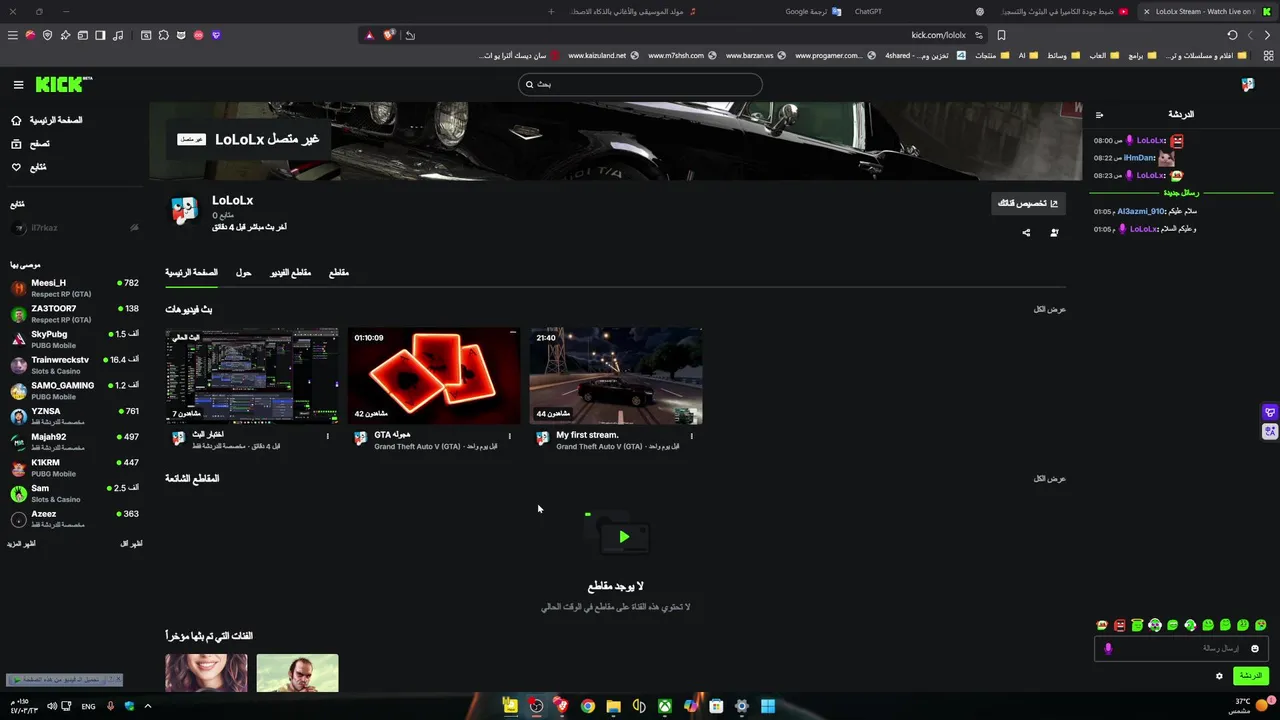The width and height of the screenshot is (1280, 720).
Task: Click the customize your channel button
Action: [1028, 203]
